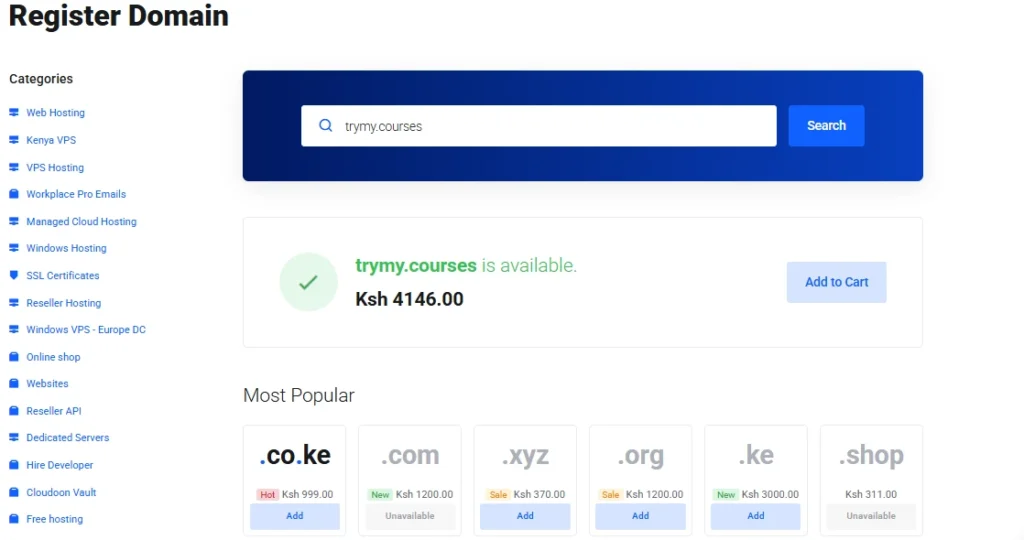Click the magnifier icon in search box

(x=325, y=125)
